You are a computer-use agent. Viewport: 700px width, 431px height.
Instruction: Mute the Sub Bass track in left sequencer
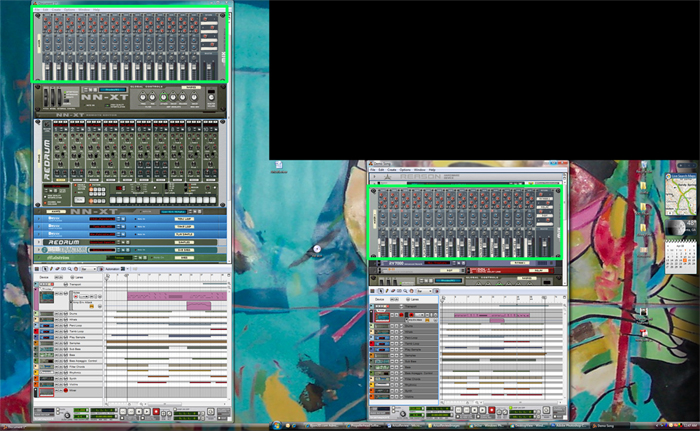pos(56,349)
